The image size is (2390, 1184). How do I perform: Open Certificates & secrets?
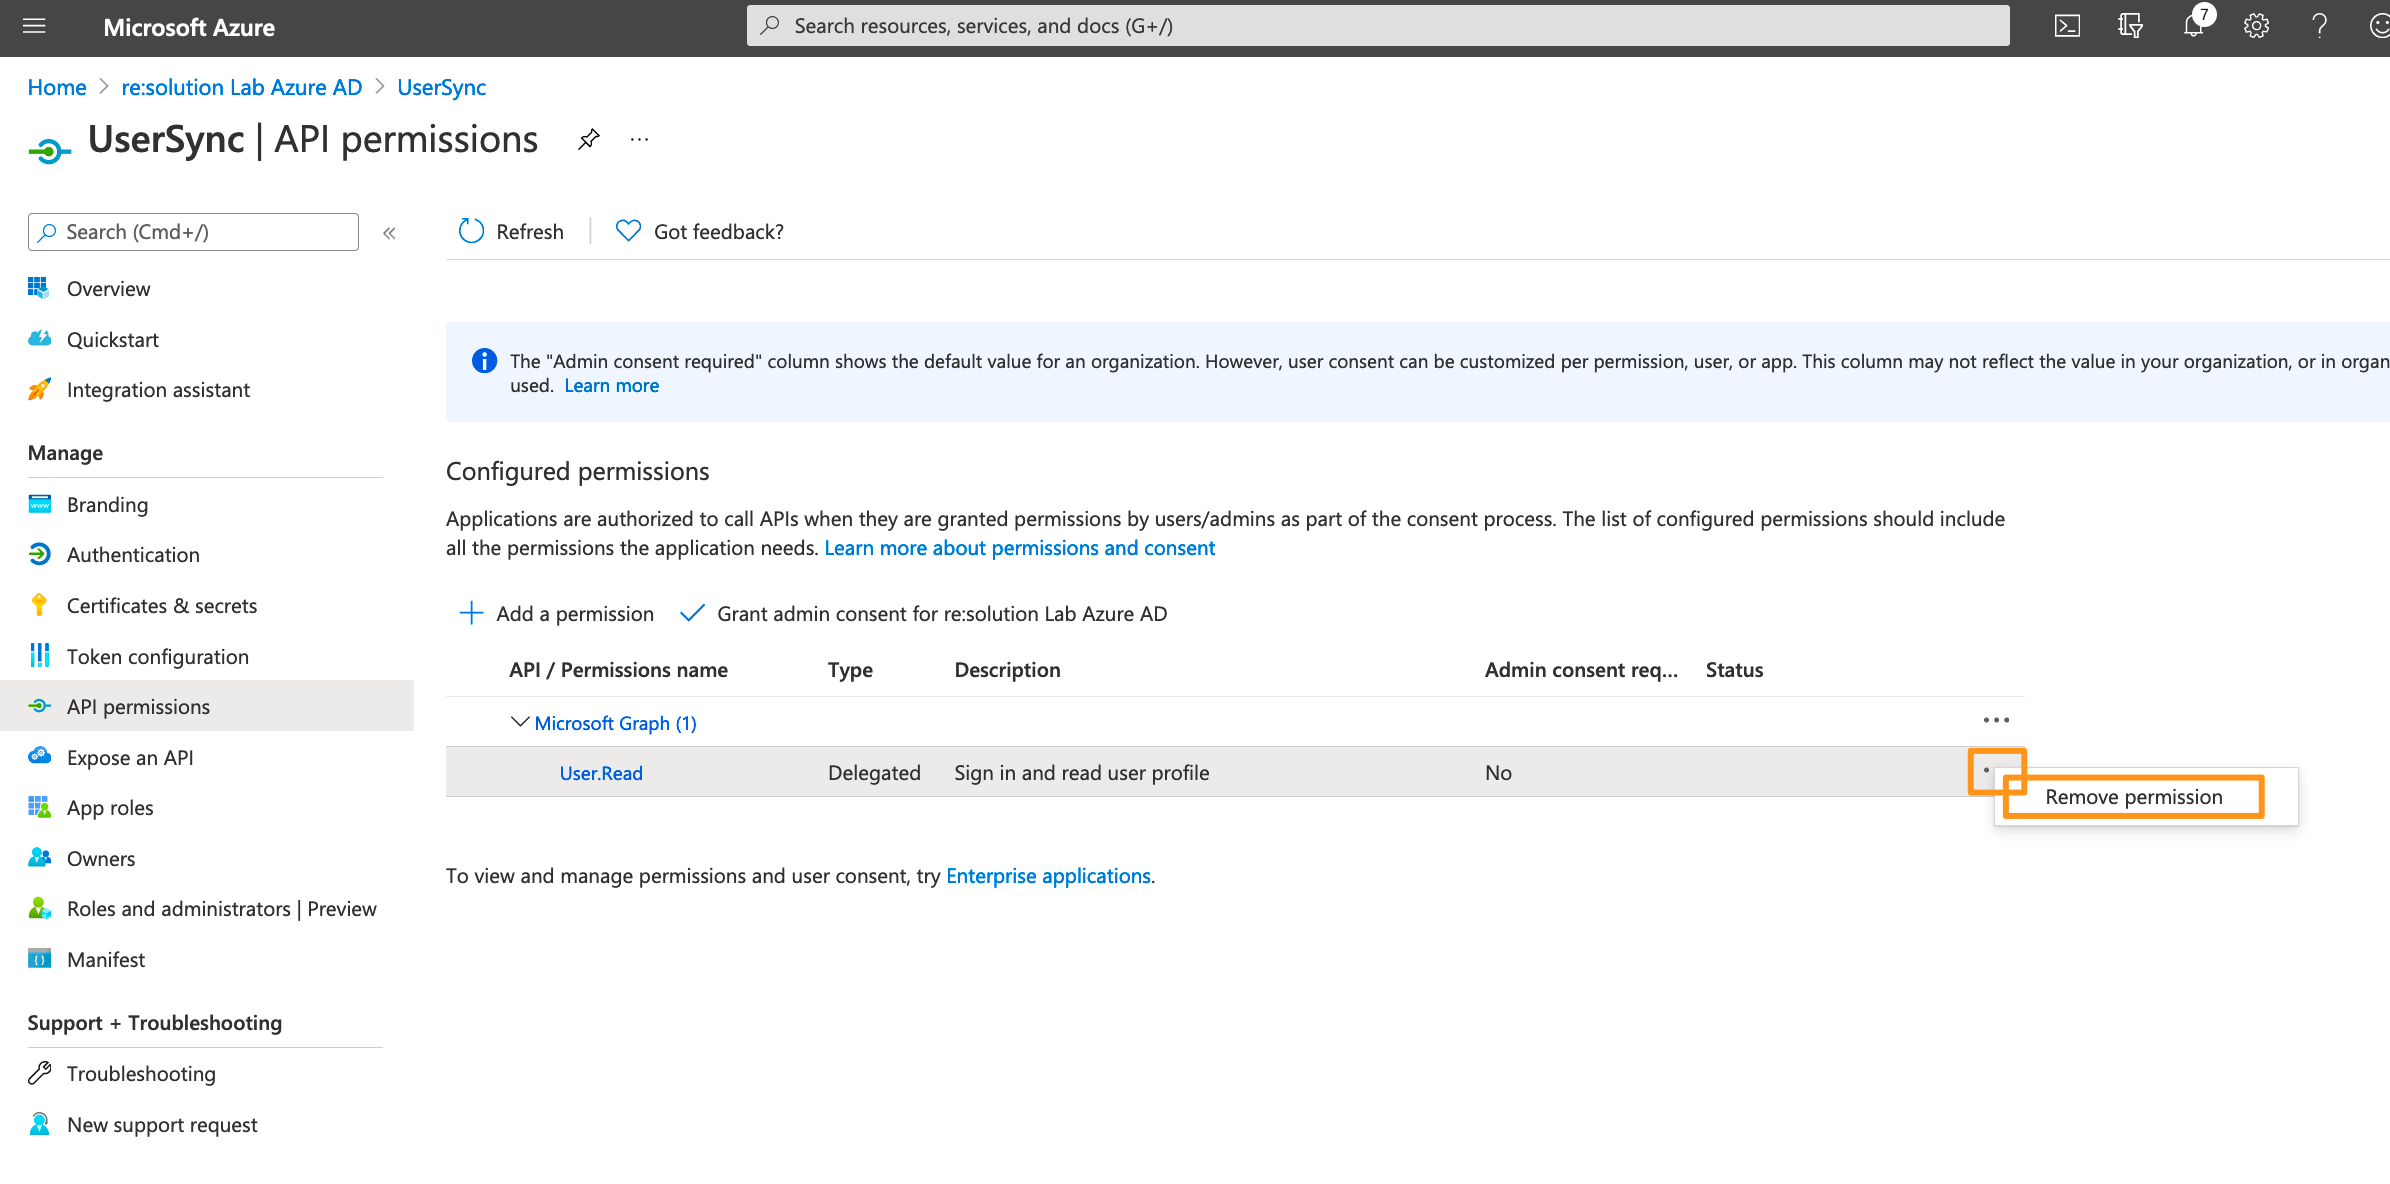[162, 606]
